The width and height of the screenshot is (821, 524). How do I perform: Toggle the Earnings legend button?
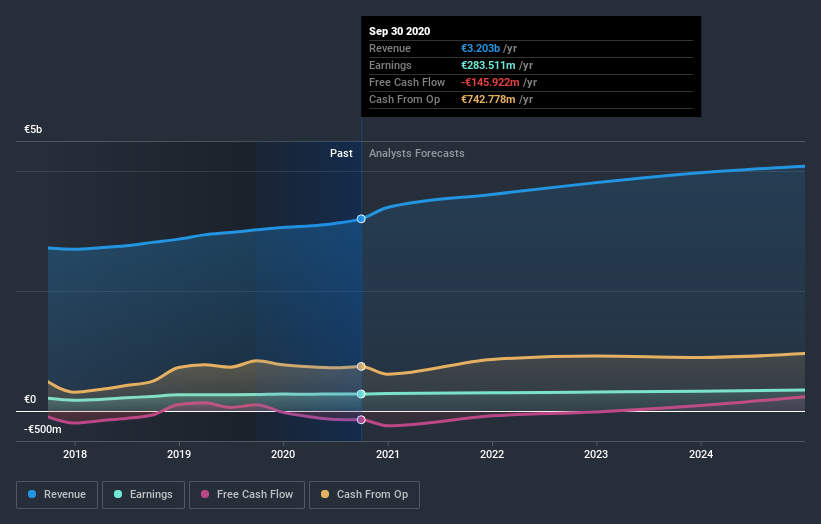(x=143, y=495)
